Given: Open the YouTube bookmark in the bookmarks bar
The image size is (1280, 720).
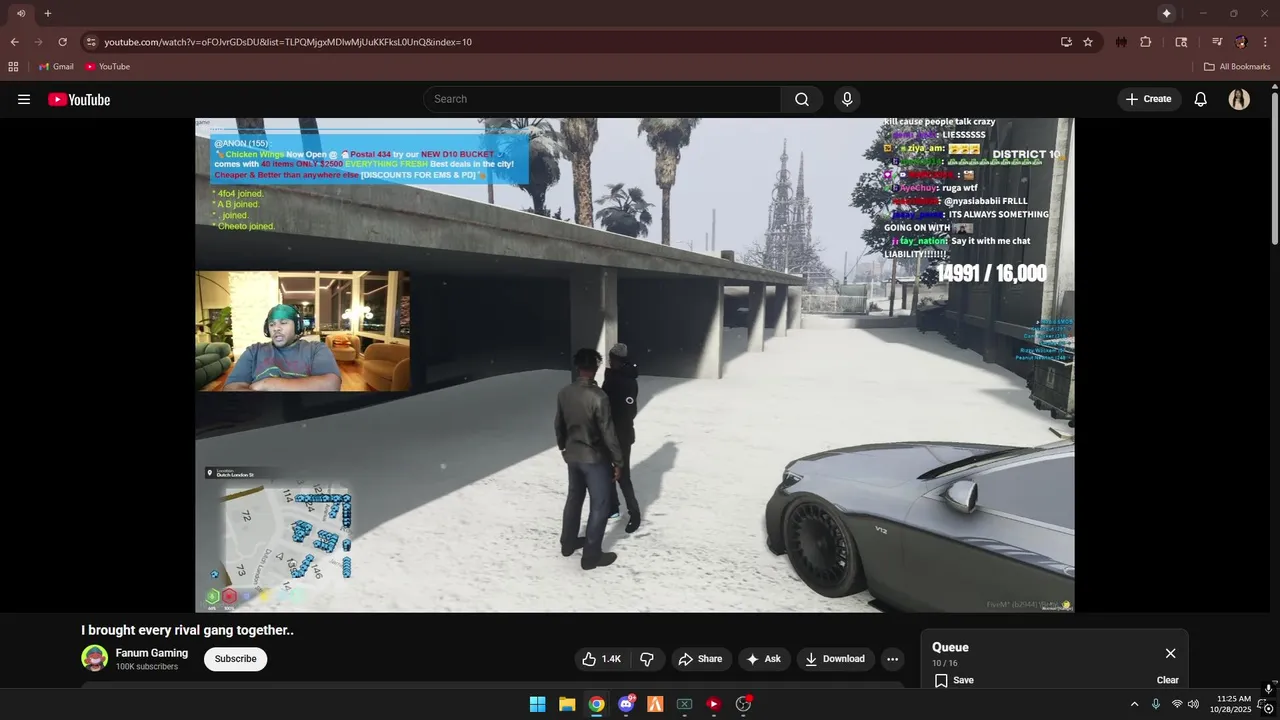Looking at the screenshot, I should [x=108, y=67].
